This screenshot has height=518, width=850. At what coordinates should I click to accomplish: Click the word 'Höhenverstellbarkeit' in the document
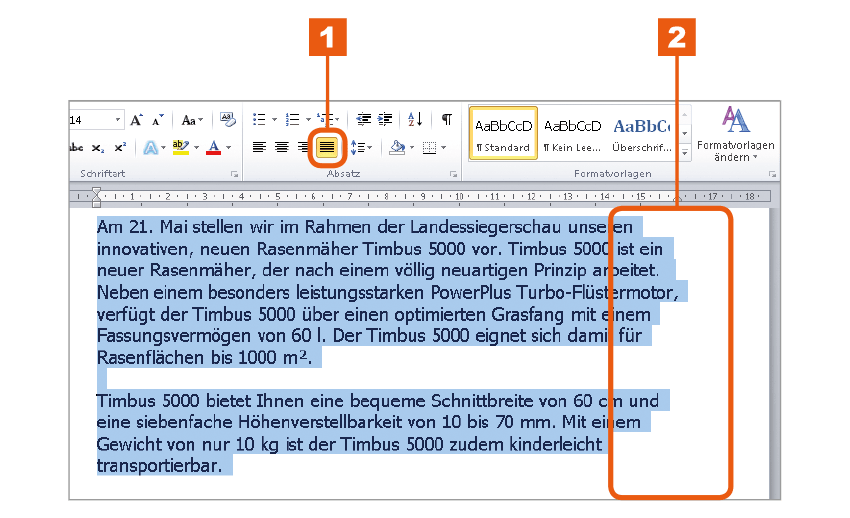(x=320, y=422)
